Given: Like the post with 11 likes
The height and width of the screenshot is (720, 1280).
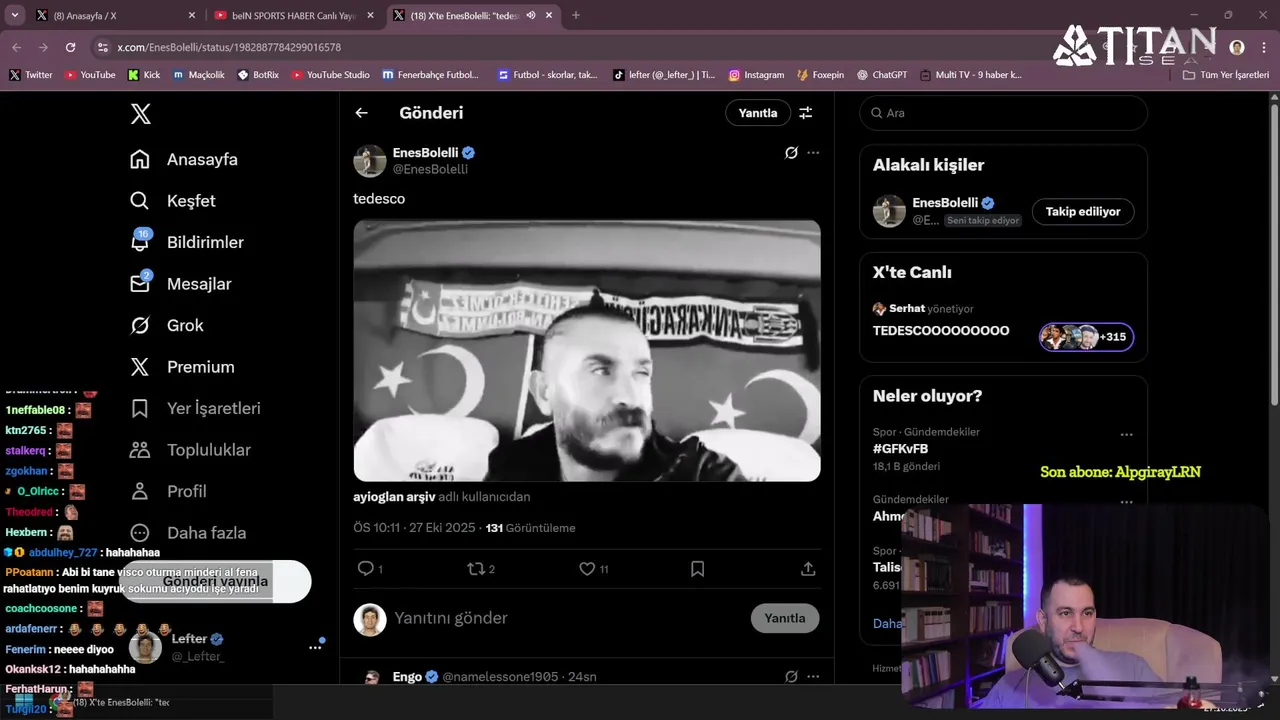Looking at the screenshot, I should (x=593, y=569).
